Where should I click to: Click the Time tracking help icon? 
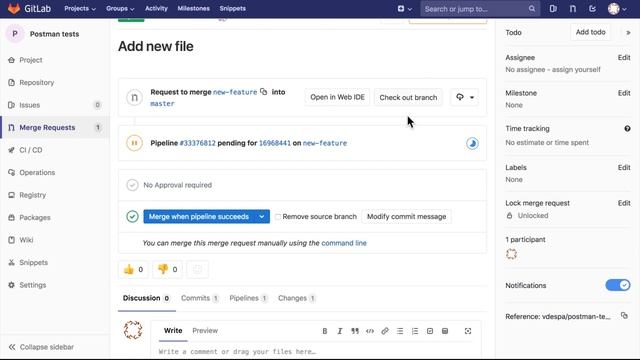[x=627, y=129]
